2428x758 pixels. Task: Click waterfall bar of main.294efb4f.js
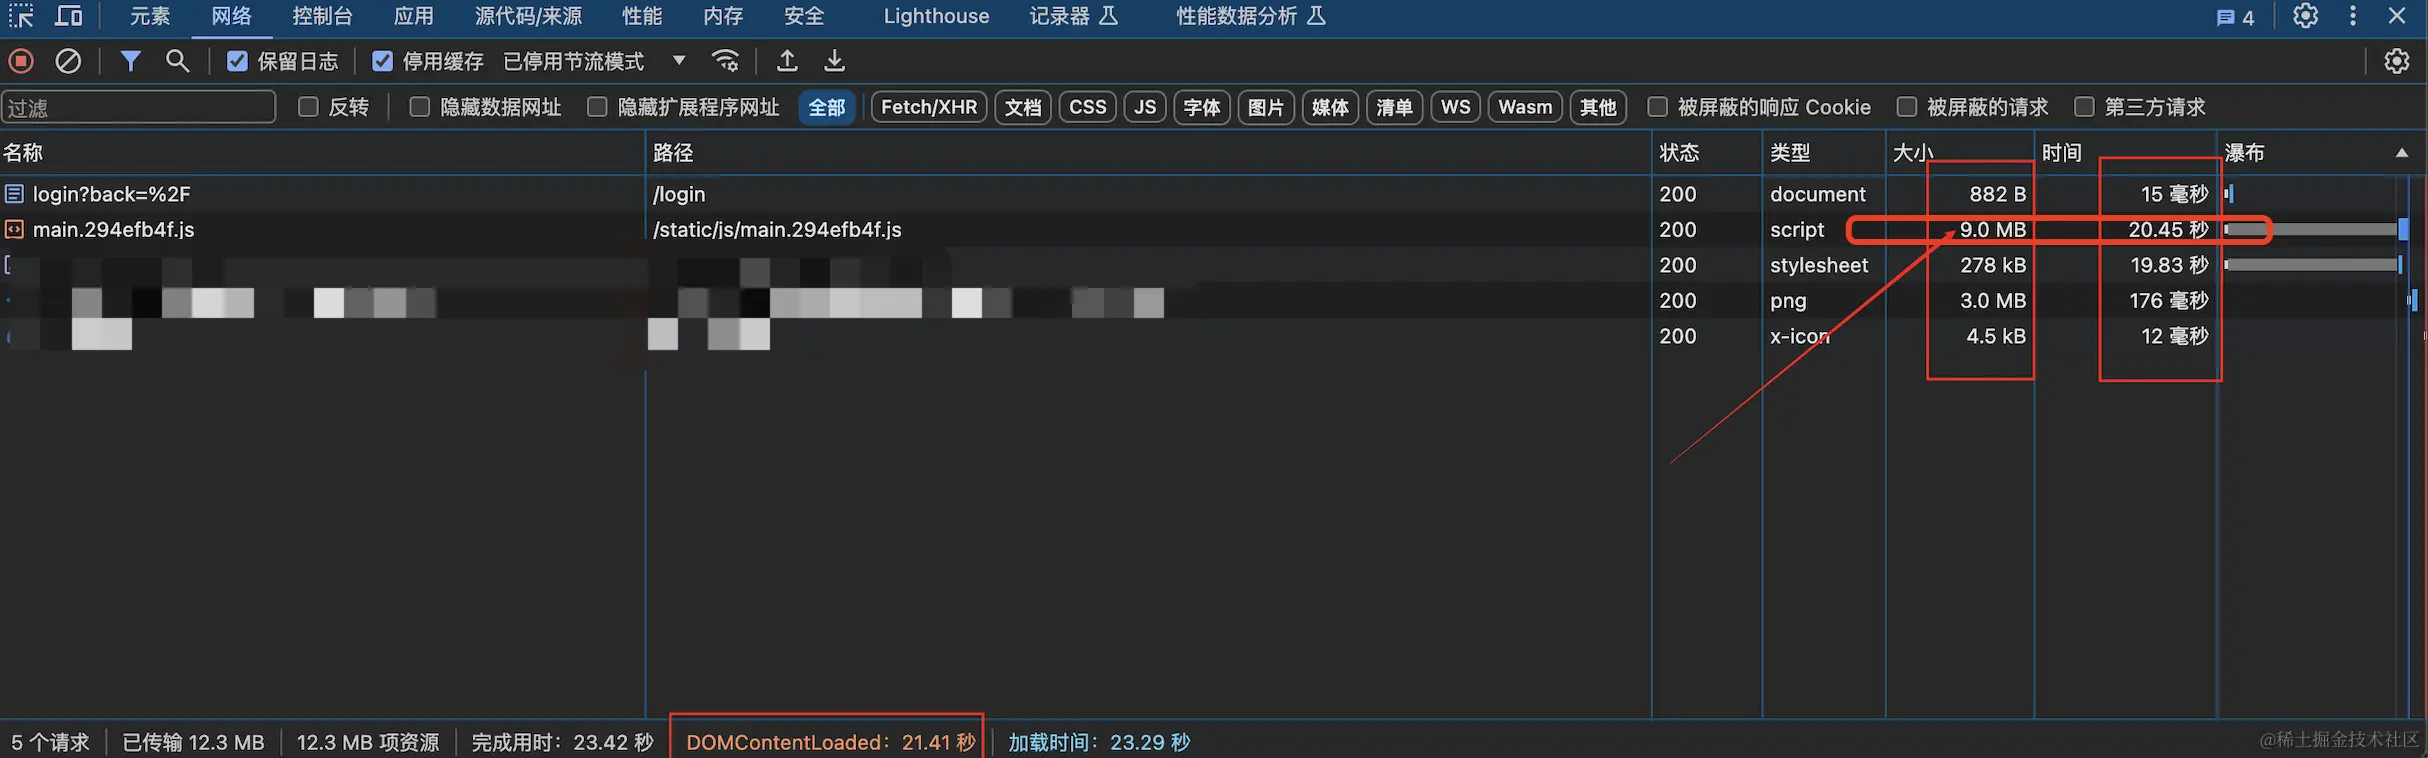tap(2316, 230)
